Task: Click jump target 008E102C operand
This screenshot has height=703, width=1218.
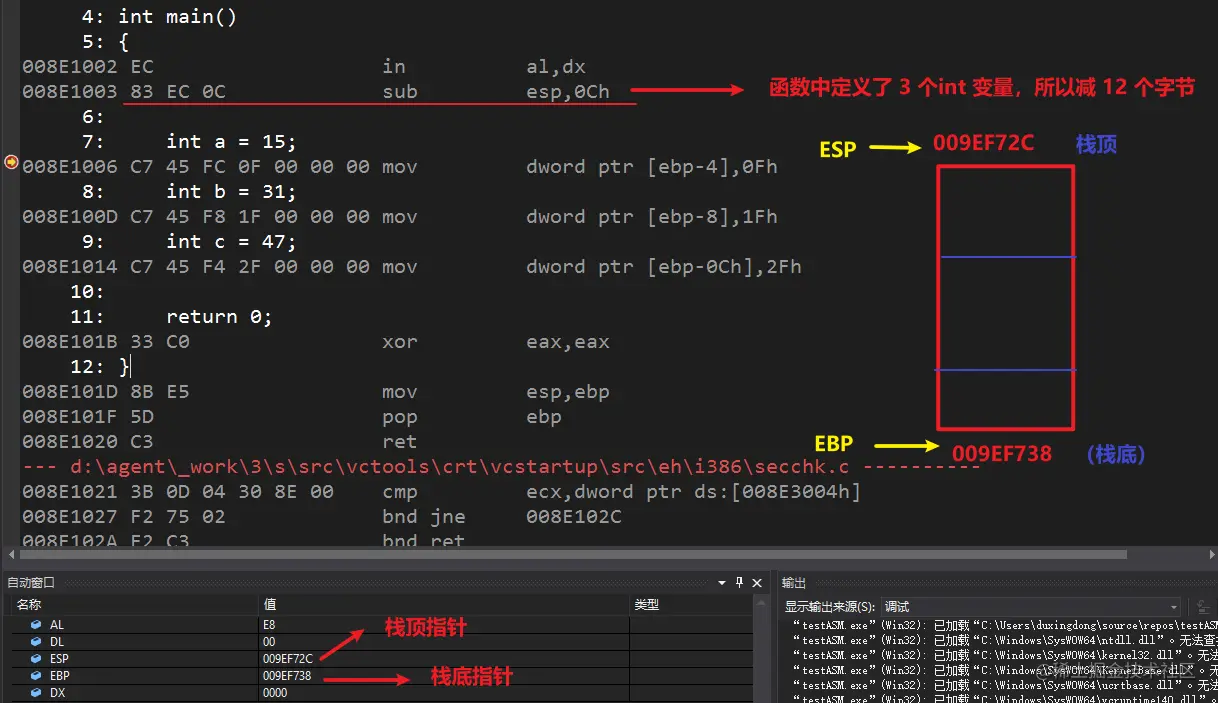Action: coord(574,517)
